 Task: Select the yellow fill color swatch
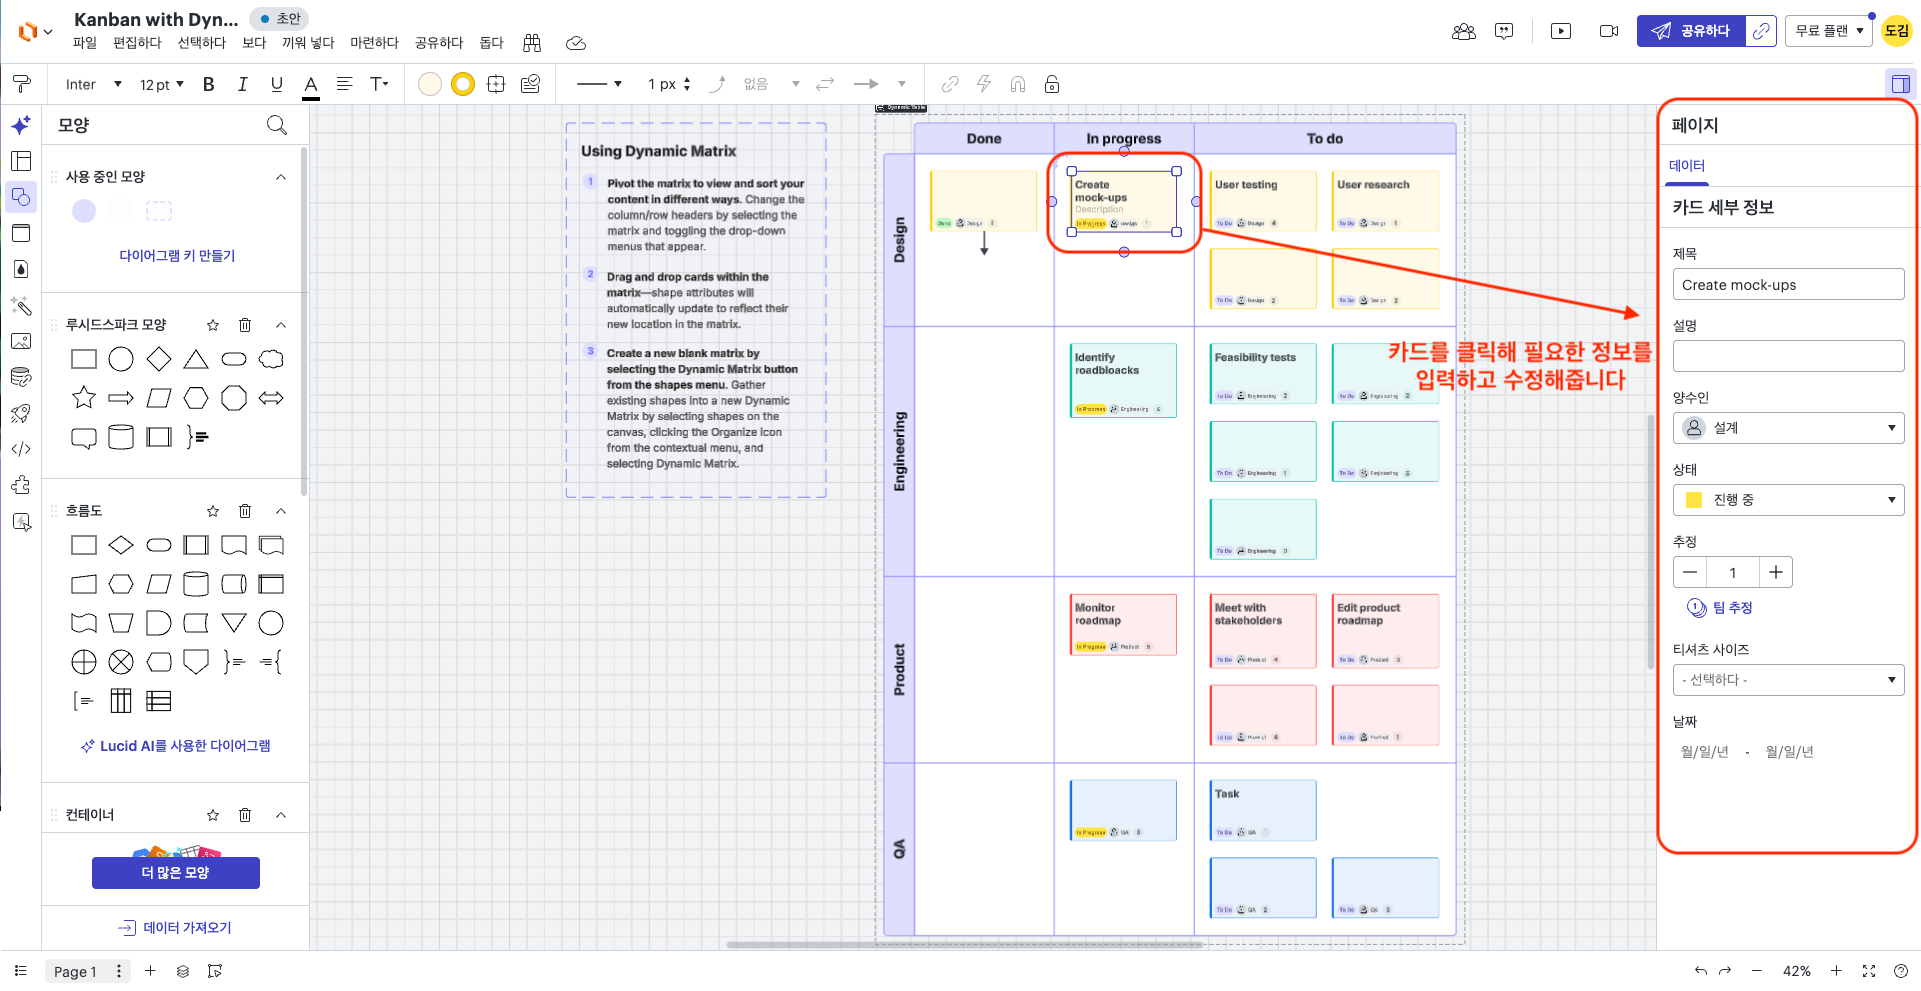462,84
